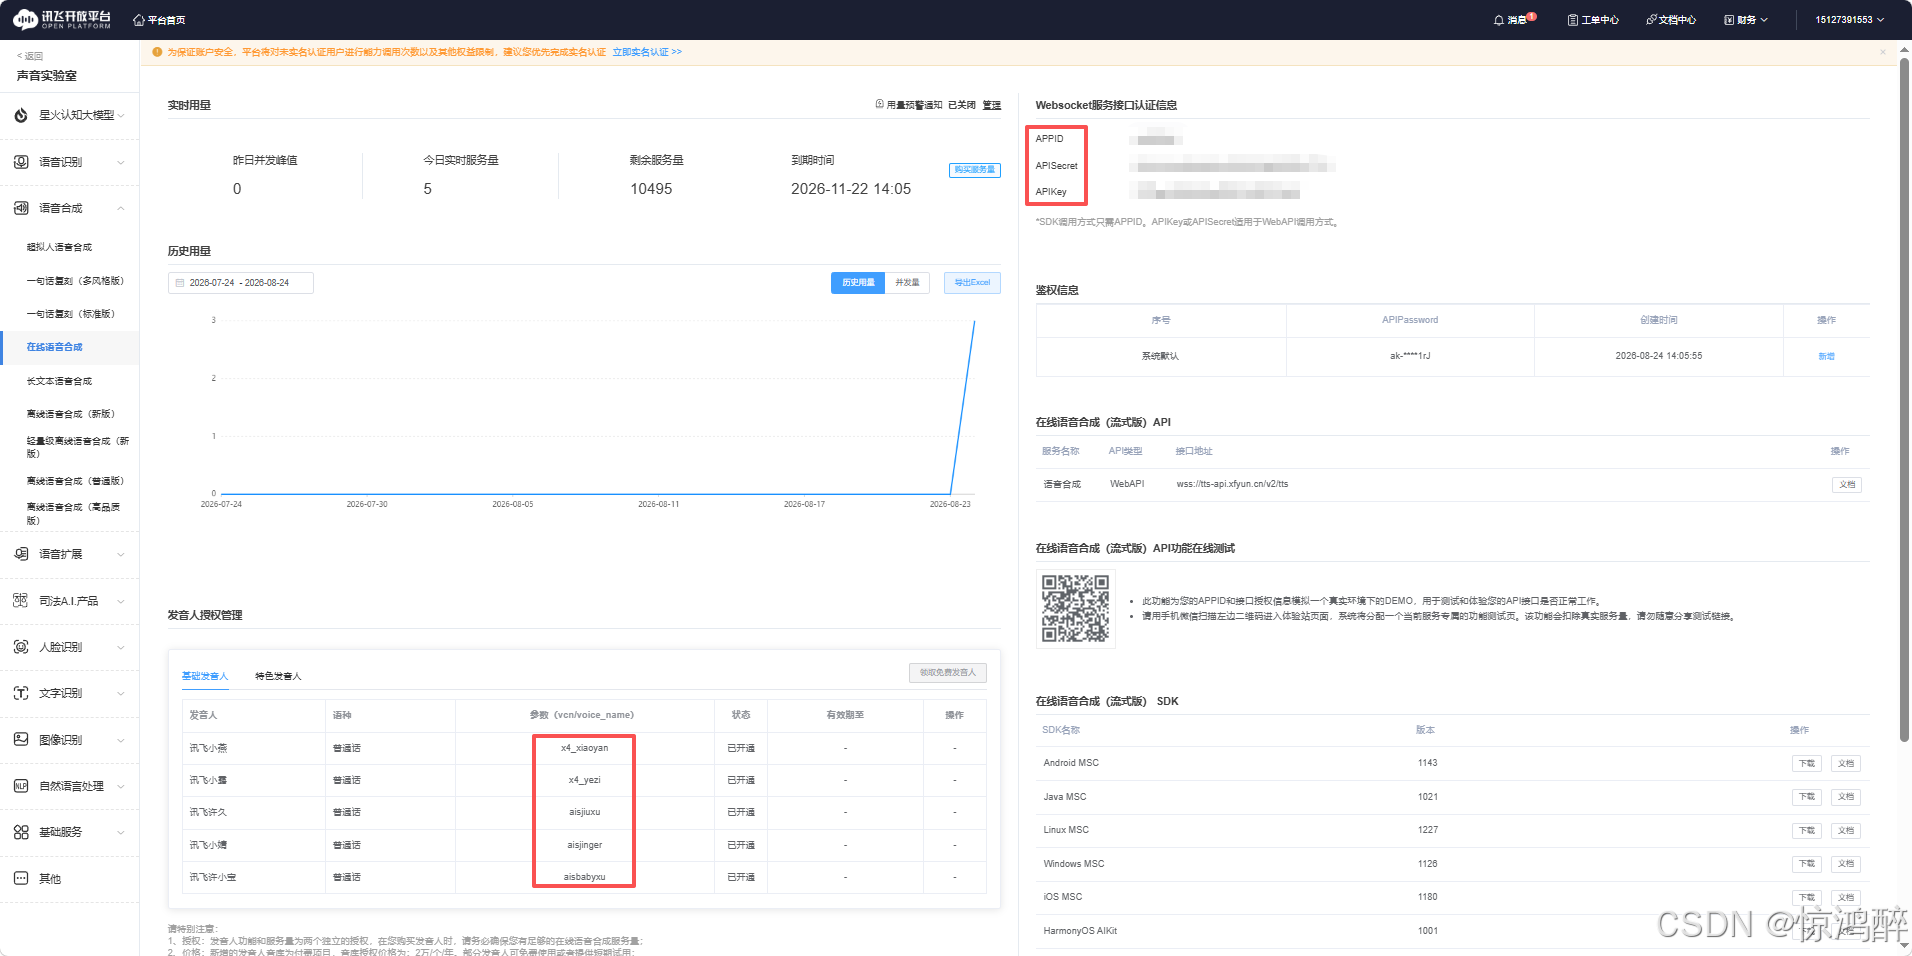Click the x4_xiaoyan voice parameter cell
The height and width of the screenshot is (956, 1912).
[584, 748]
